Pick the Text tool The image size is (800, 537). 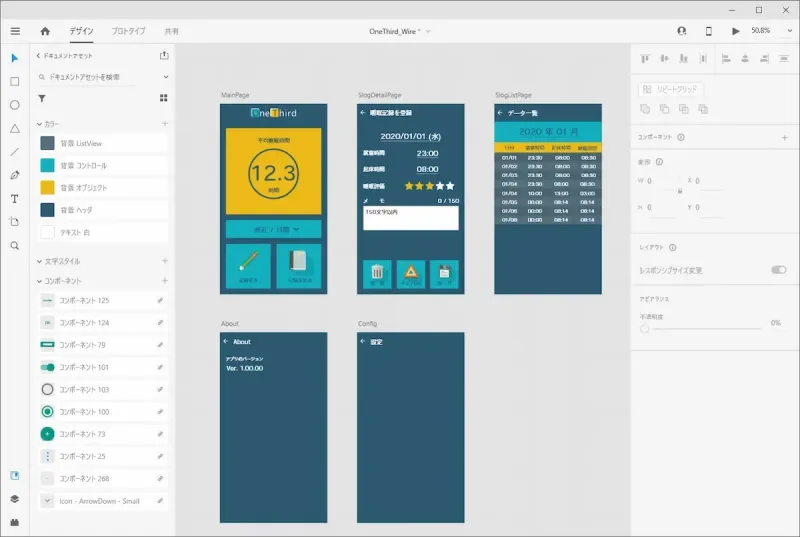pos(15,199)
